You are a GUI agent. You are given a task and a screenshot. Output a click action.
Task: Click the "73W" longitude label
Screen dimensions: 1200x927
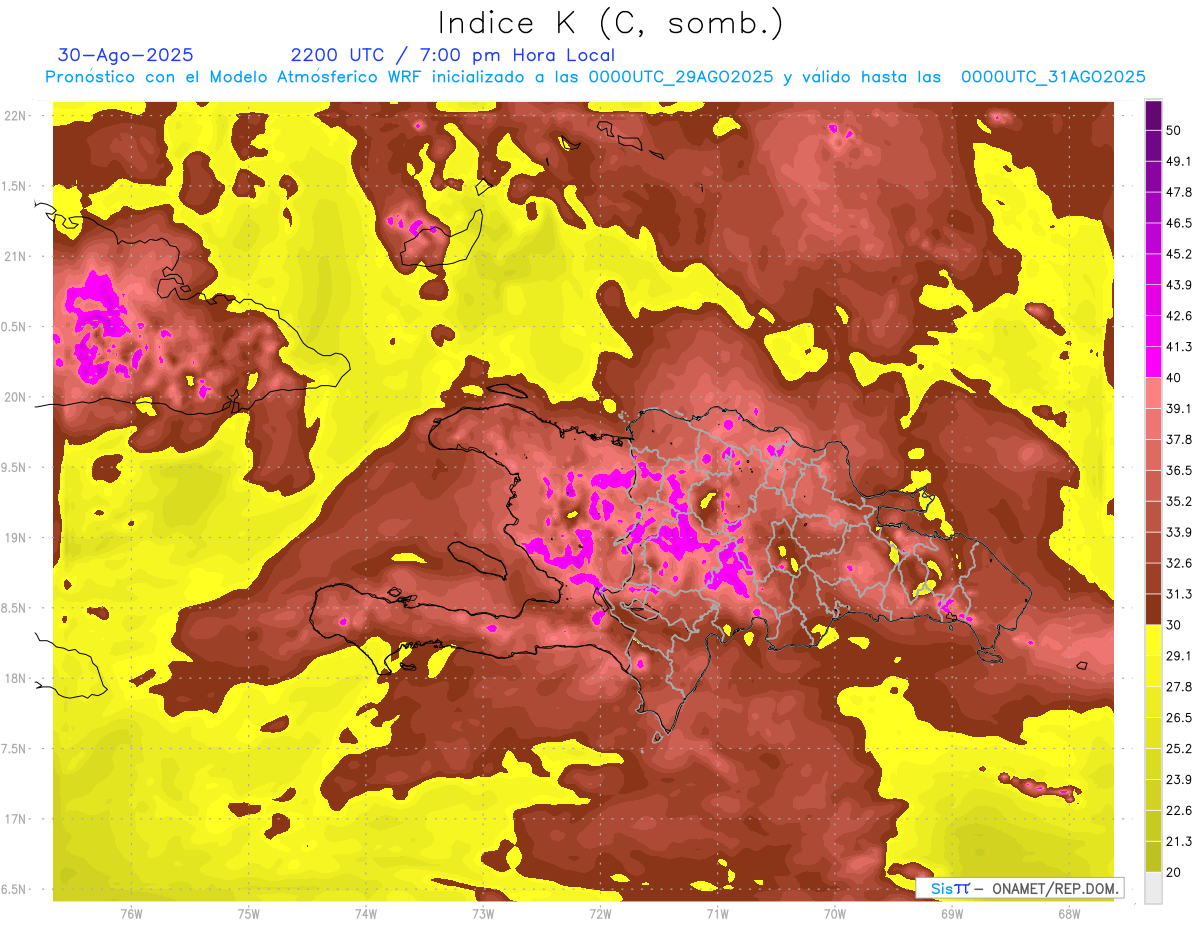pyautogui.click(x=483, y=914)
